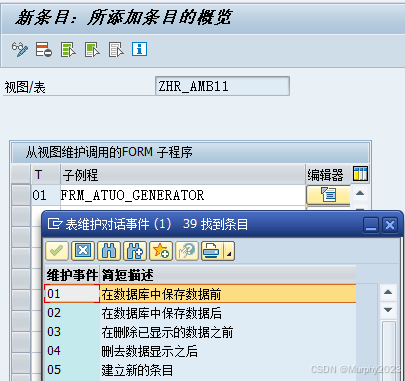This screenshot has height=381, width=405.
Task: Click the popup list scroll up arrow
Action: tap(388, 292)
